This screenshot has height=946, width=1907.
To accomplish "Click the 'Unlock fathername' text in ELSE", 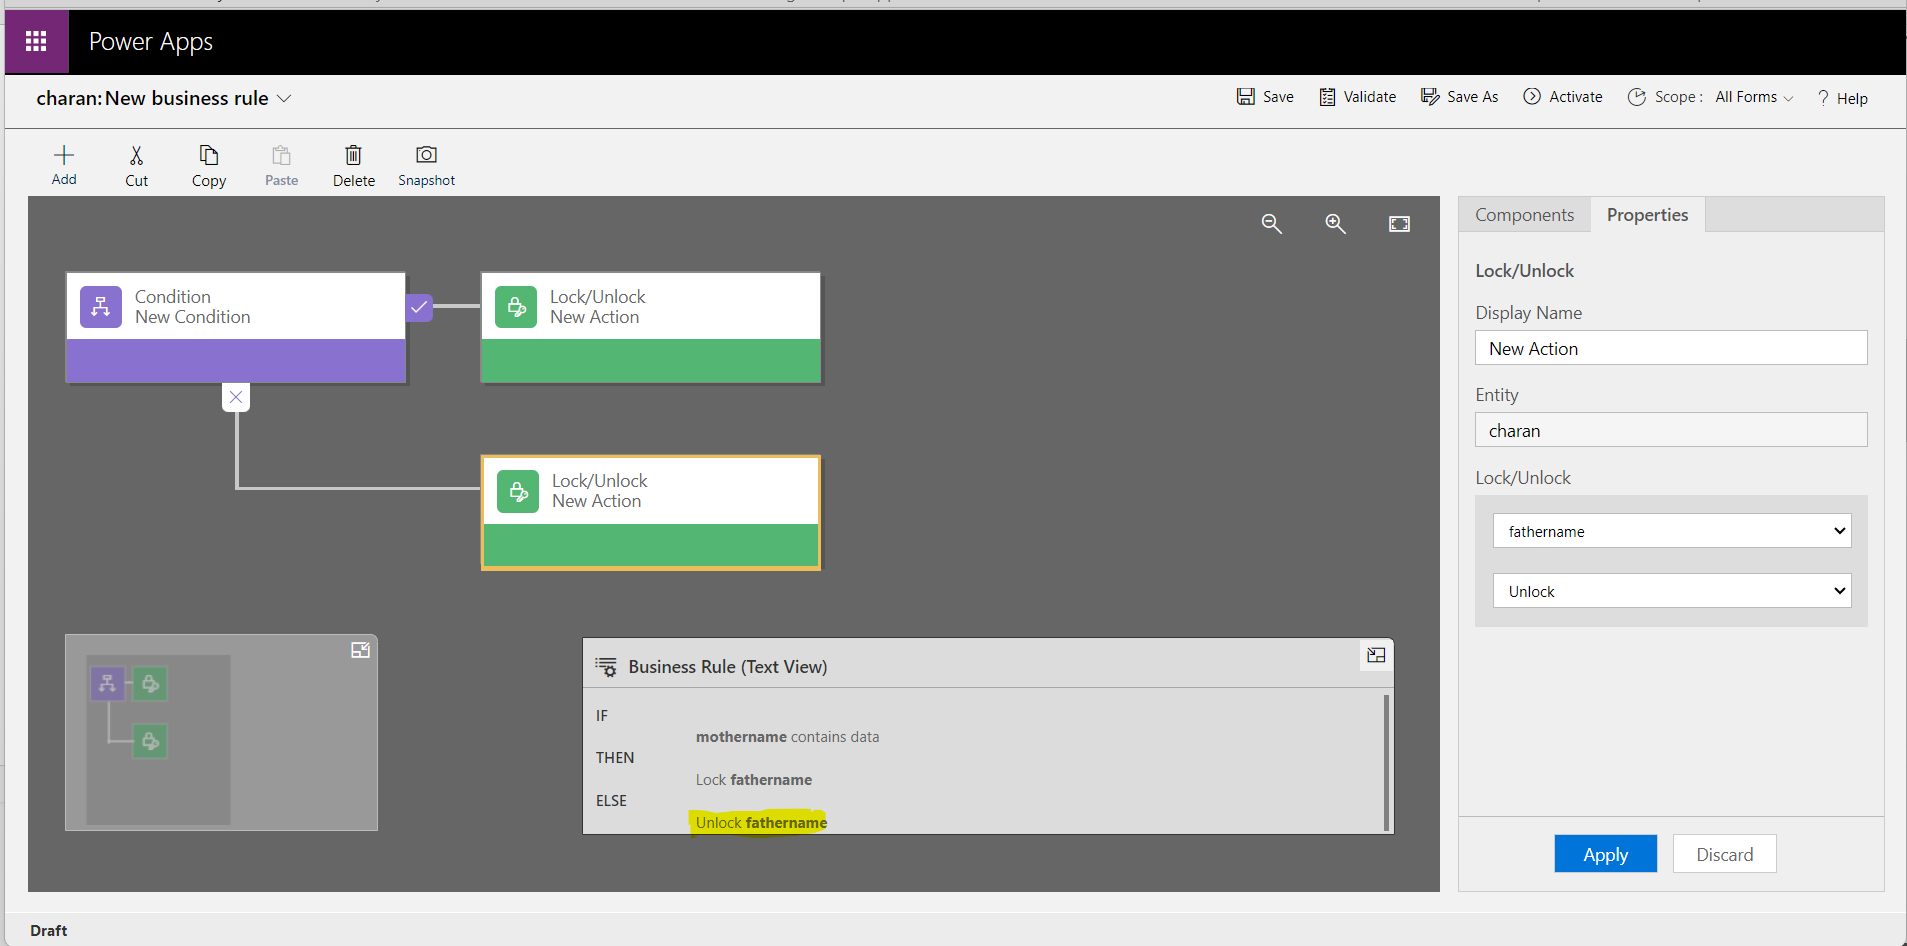I will click(761, 823).
